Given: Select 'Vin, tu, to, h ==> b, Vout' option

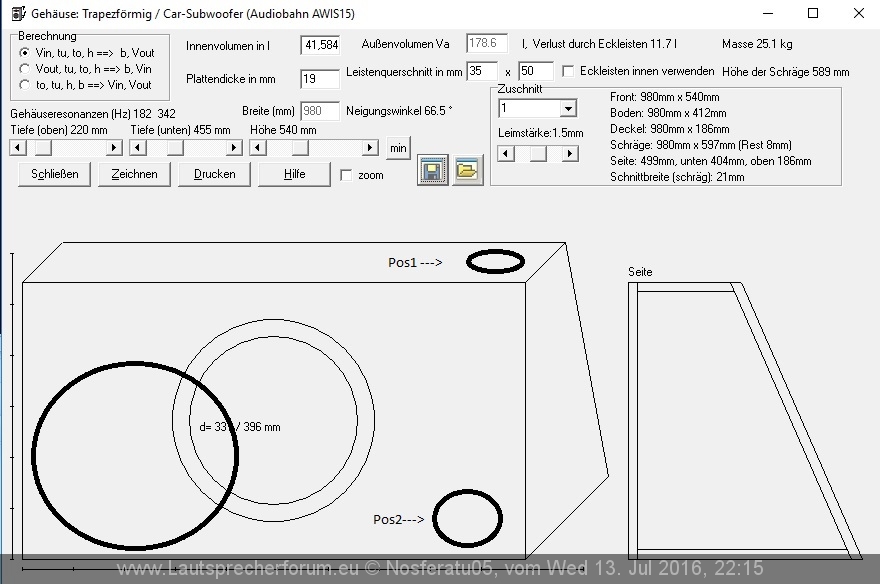Looking at the screenshot, I should coord(25,52).
